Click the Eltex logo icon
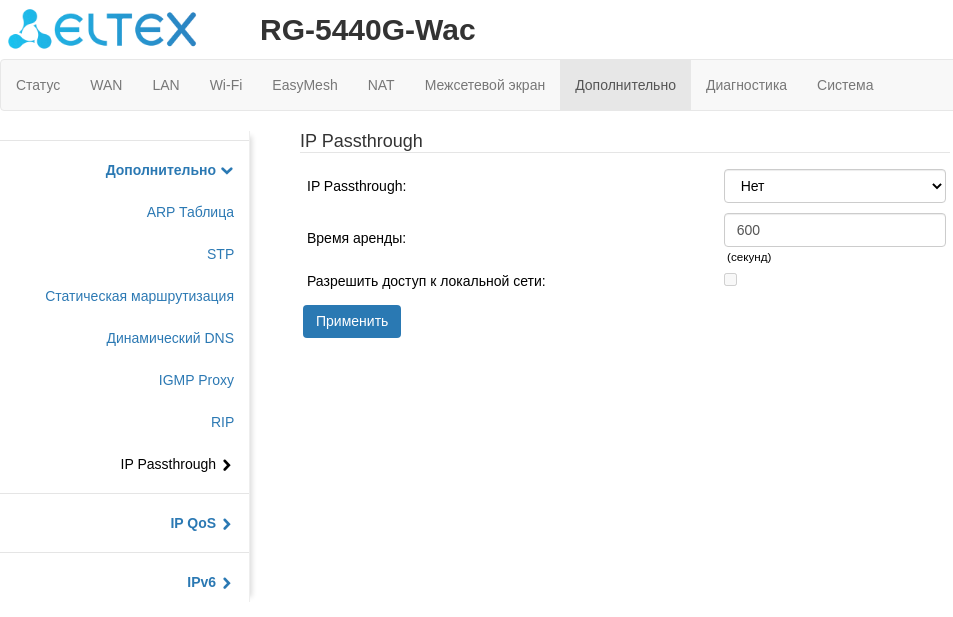 tap(30, 30)
